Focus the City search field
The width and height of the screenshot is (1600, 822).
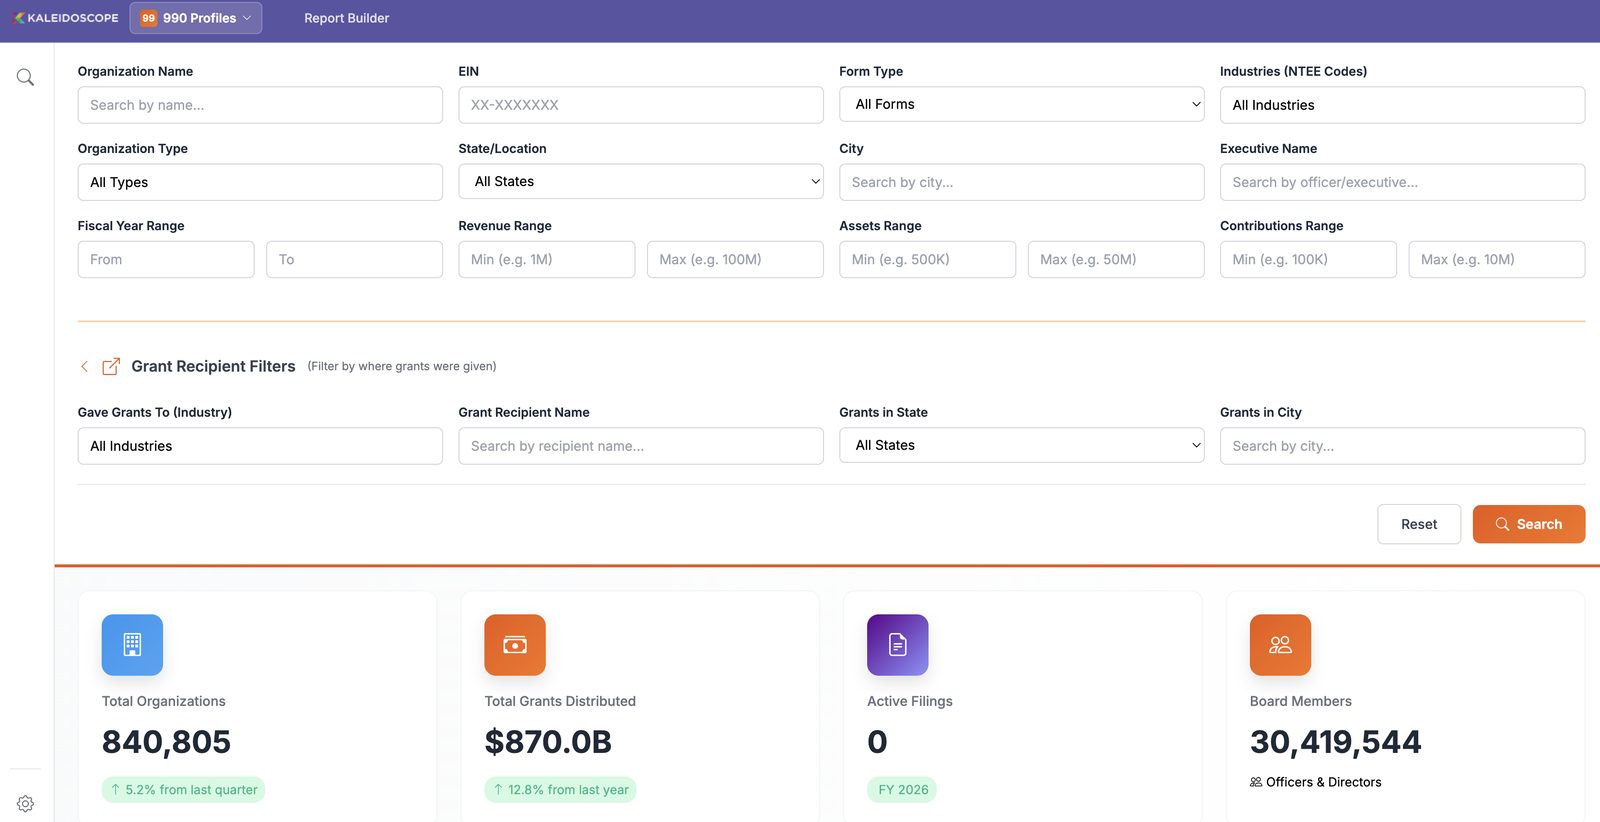pyautogui.click(x=1022, y=182)
